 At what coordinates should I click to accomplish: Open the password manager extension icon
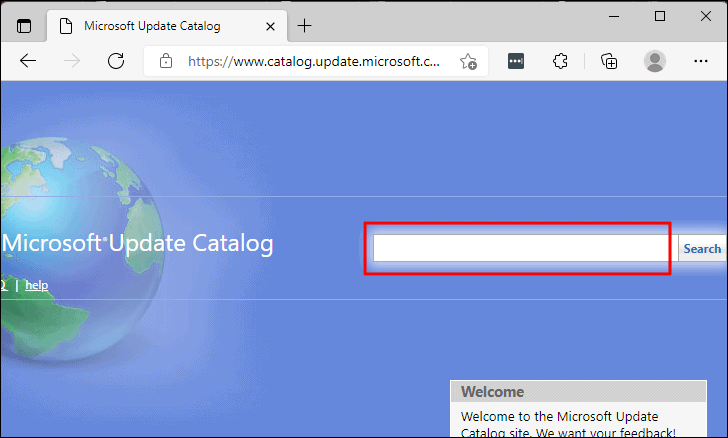516,61
